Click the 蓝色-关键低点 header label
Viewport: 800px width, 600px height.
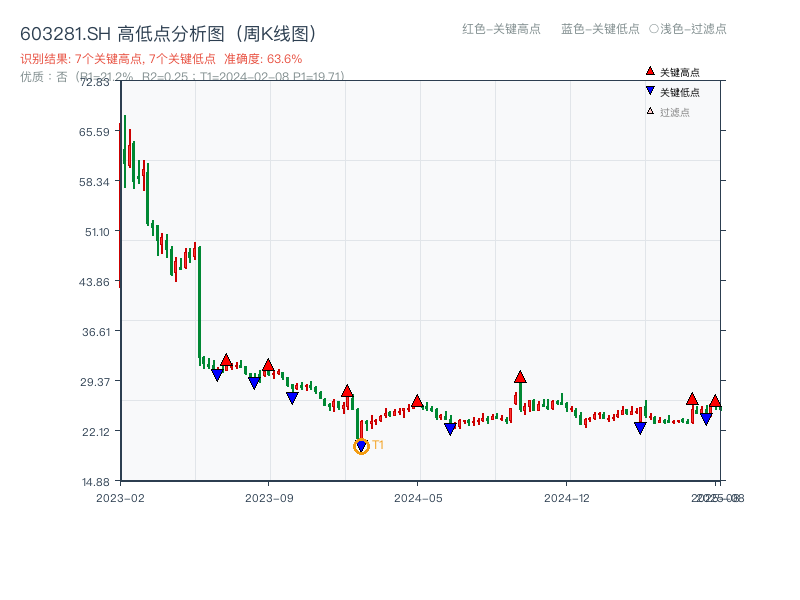coord(600,29)
